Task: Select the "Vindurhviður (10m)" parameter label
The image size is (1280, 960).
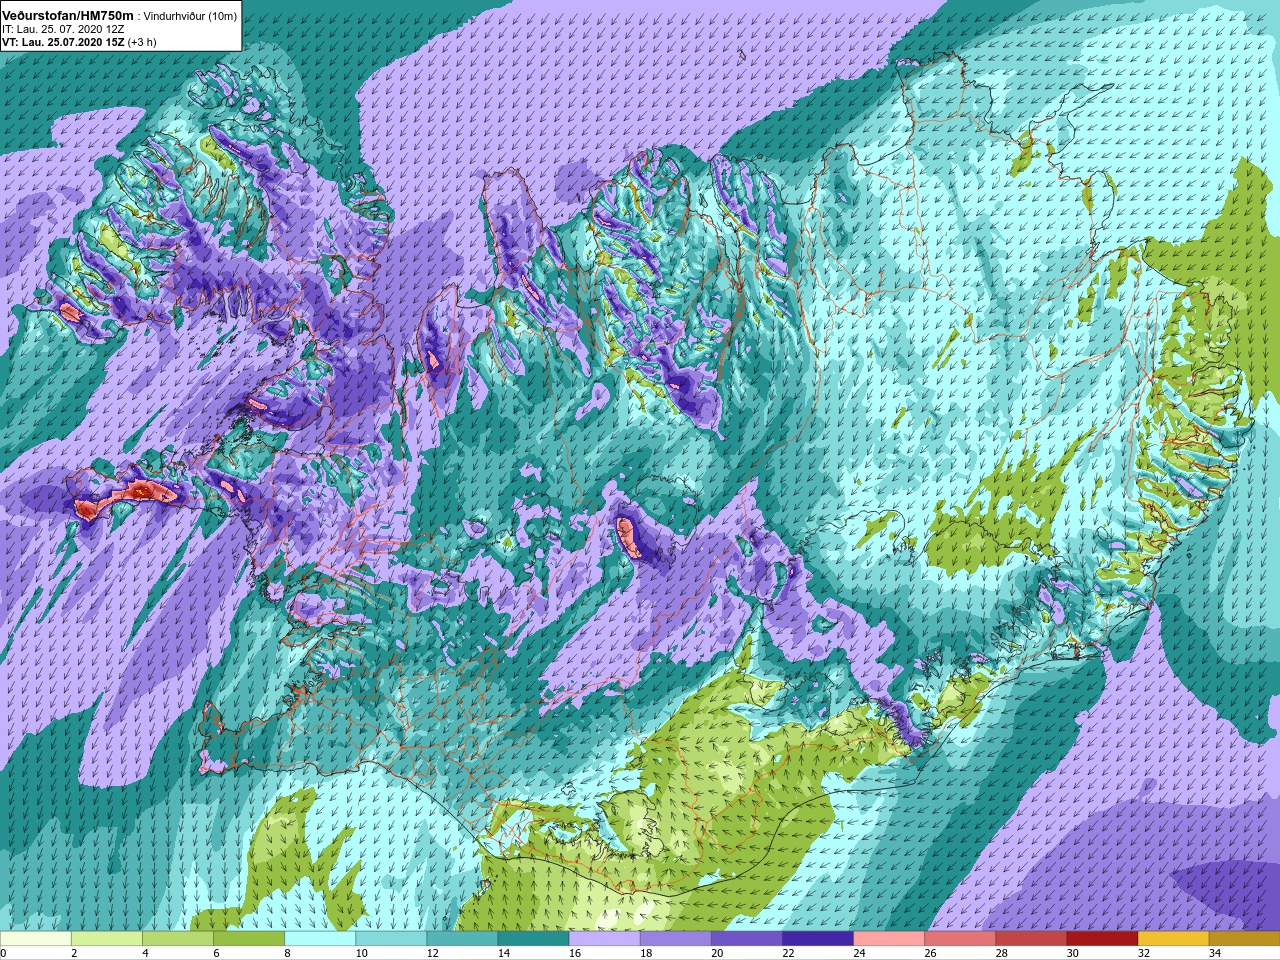Action: point(191,16)
